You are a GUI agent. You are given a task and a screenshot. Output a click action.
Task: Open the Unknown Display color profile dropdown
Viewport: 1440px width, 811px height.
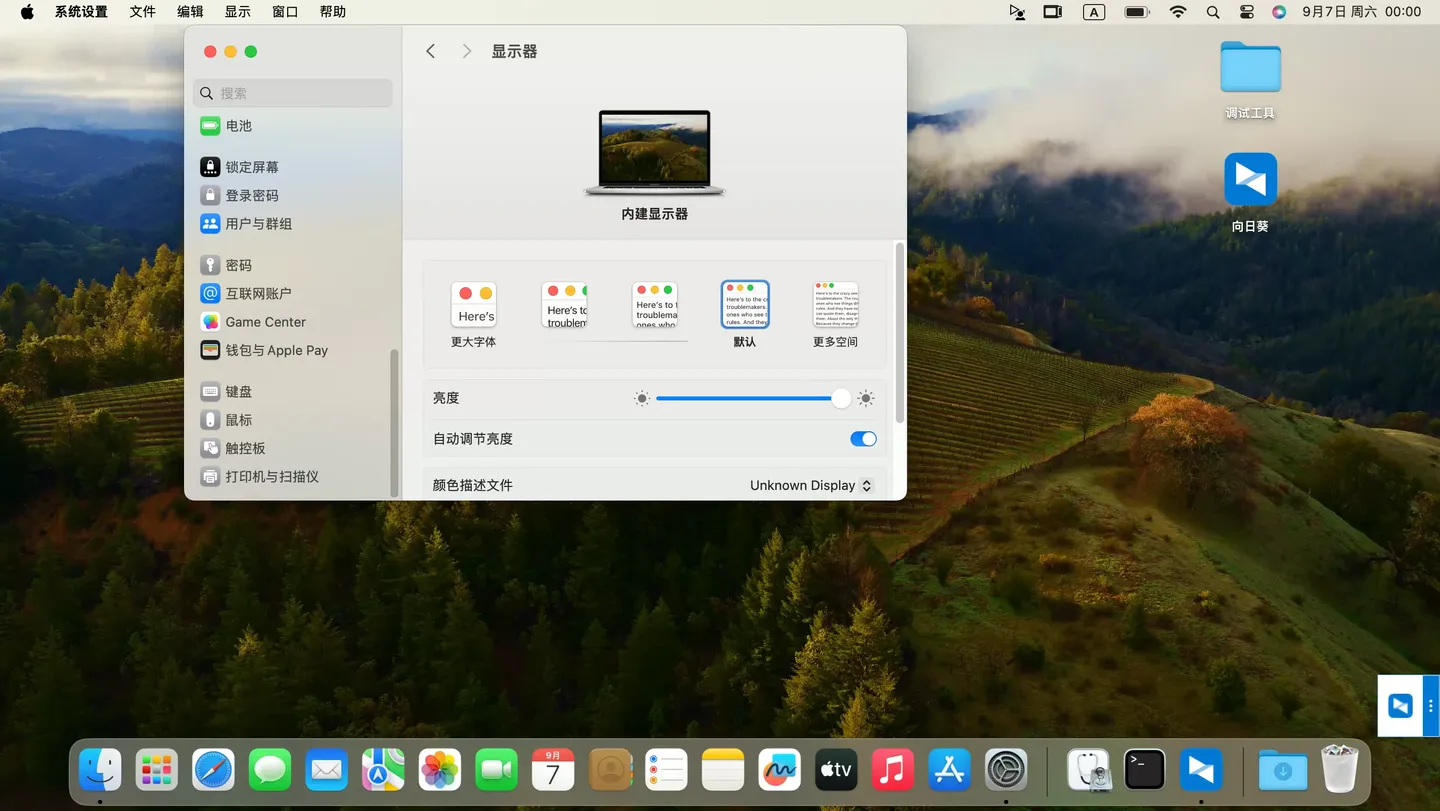(x=810, y=485)
